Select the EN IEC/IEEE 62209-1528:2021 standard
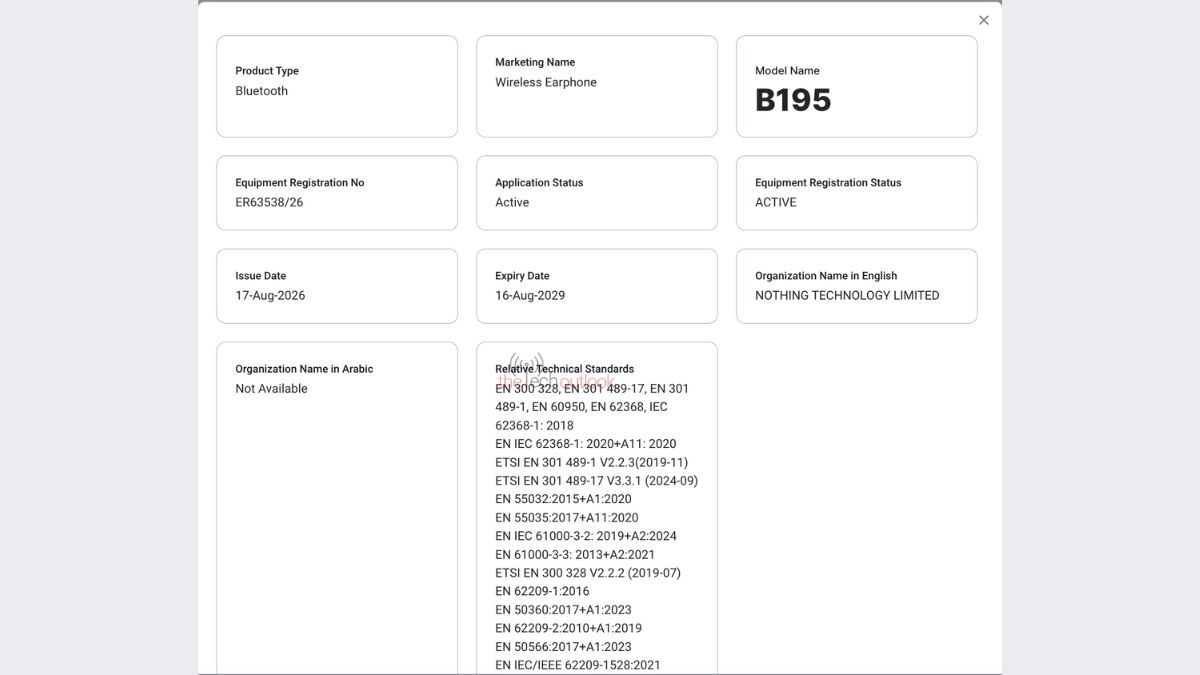1200x675 pixels. [x=578, y=665]
